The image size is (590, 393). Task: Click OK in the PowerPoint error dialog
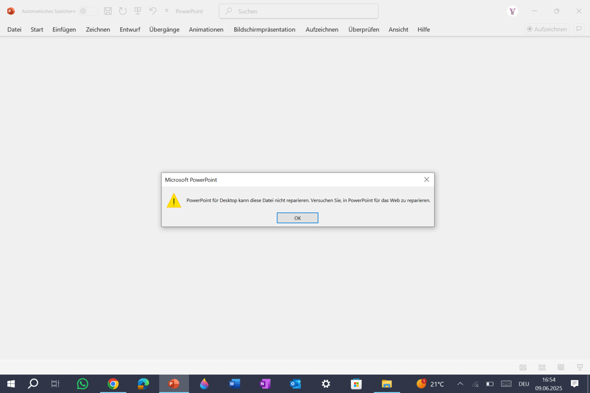297,218
